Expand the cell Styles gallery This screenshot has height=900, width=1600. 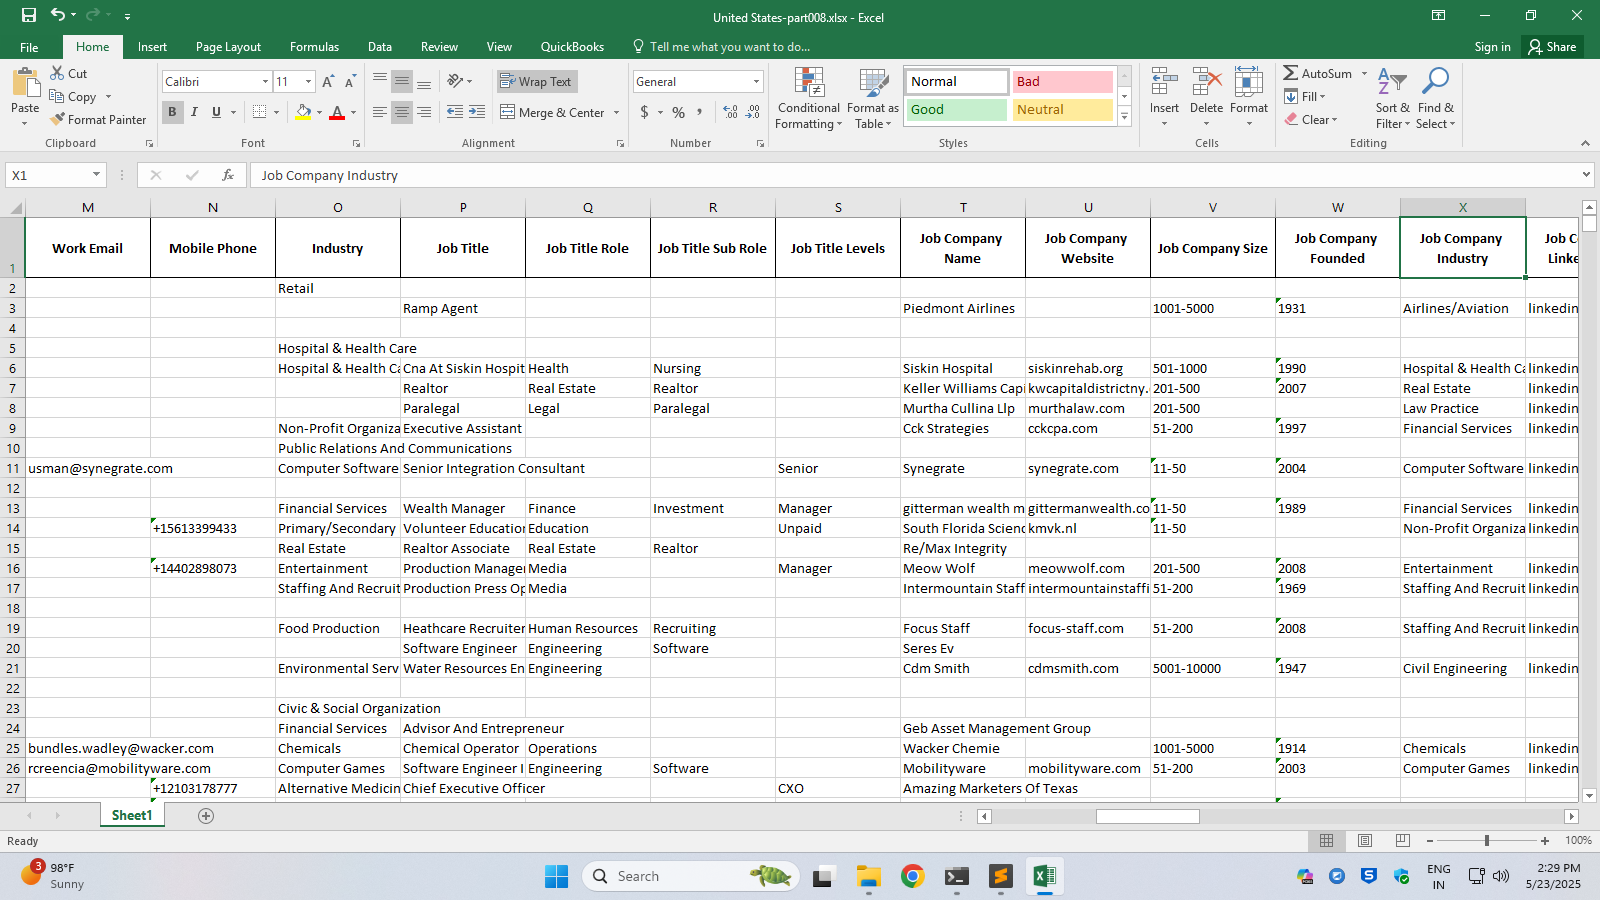point(1125,117)
